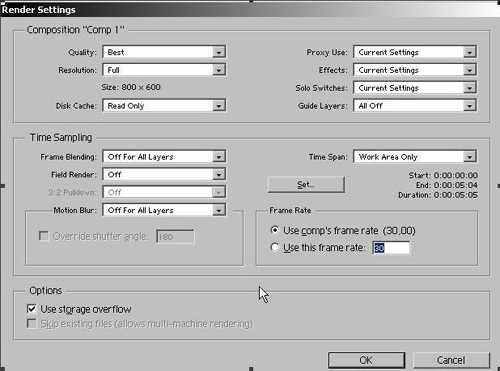The width and height of the screenshot is (500, 371).
Task: Expand the Effects dropdown arrow
Action: pyautogui.click(x=469, y=70)
